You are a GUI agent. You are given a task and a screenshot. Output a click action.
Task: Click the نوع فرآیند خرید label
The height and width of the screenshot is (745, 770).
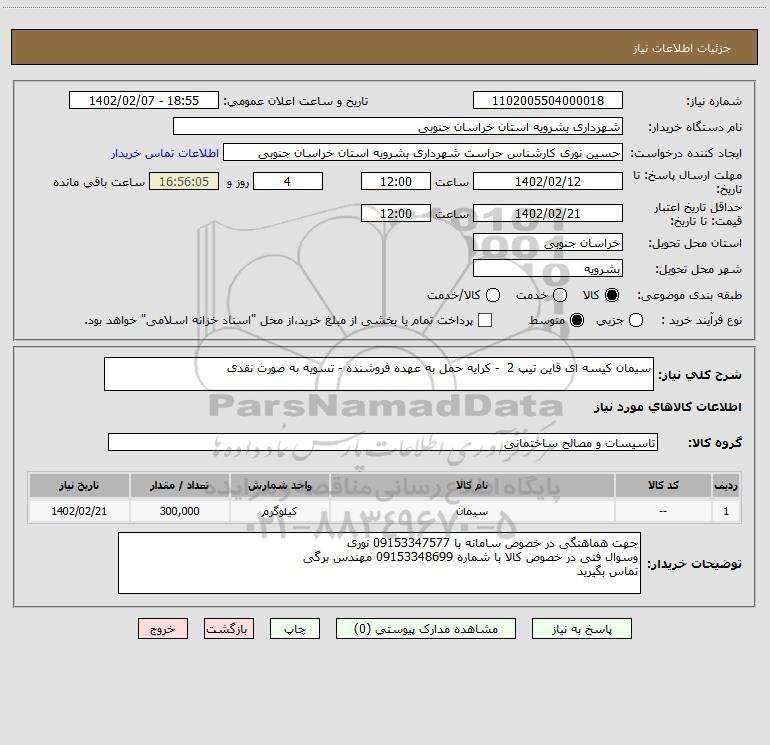[x=701, y=321]
